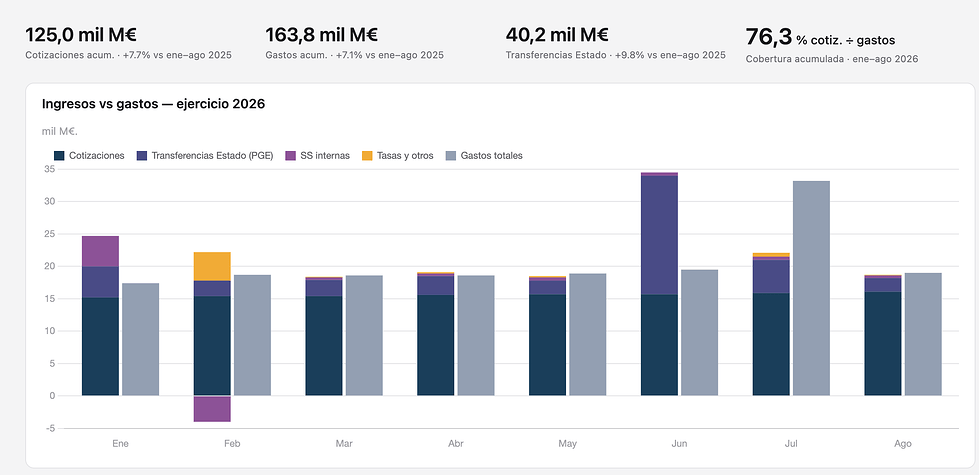
Task: Click chart title 'Ingresos vs gastos — ejercicio 2026'
Action: click(x=154, y=104)
